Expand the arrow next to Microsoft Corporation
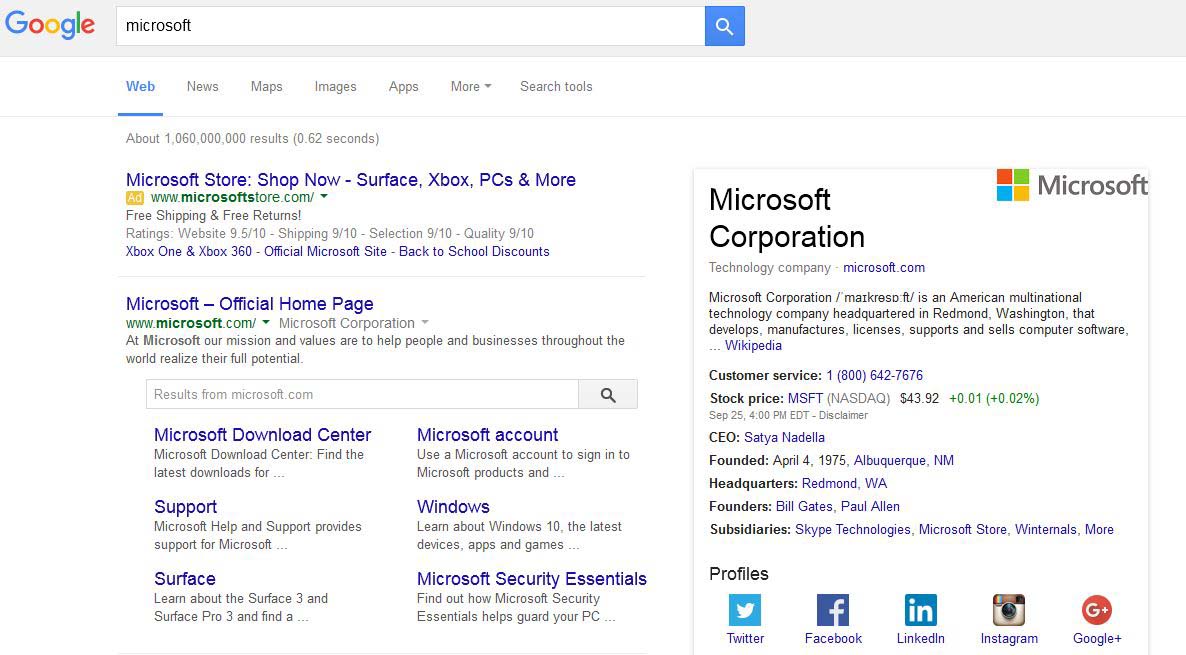Screen dimensions: 1186x655 point(425,323)
